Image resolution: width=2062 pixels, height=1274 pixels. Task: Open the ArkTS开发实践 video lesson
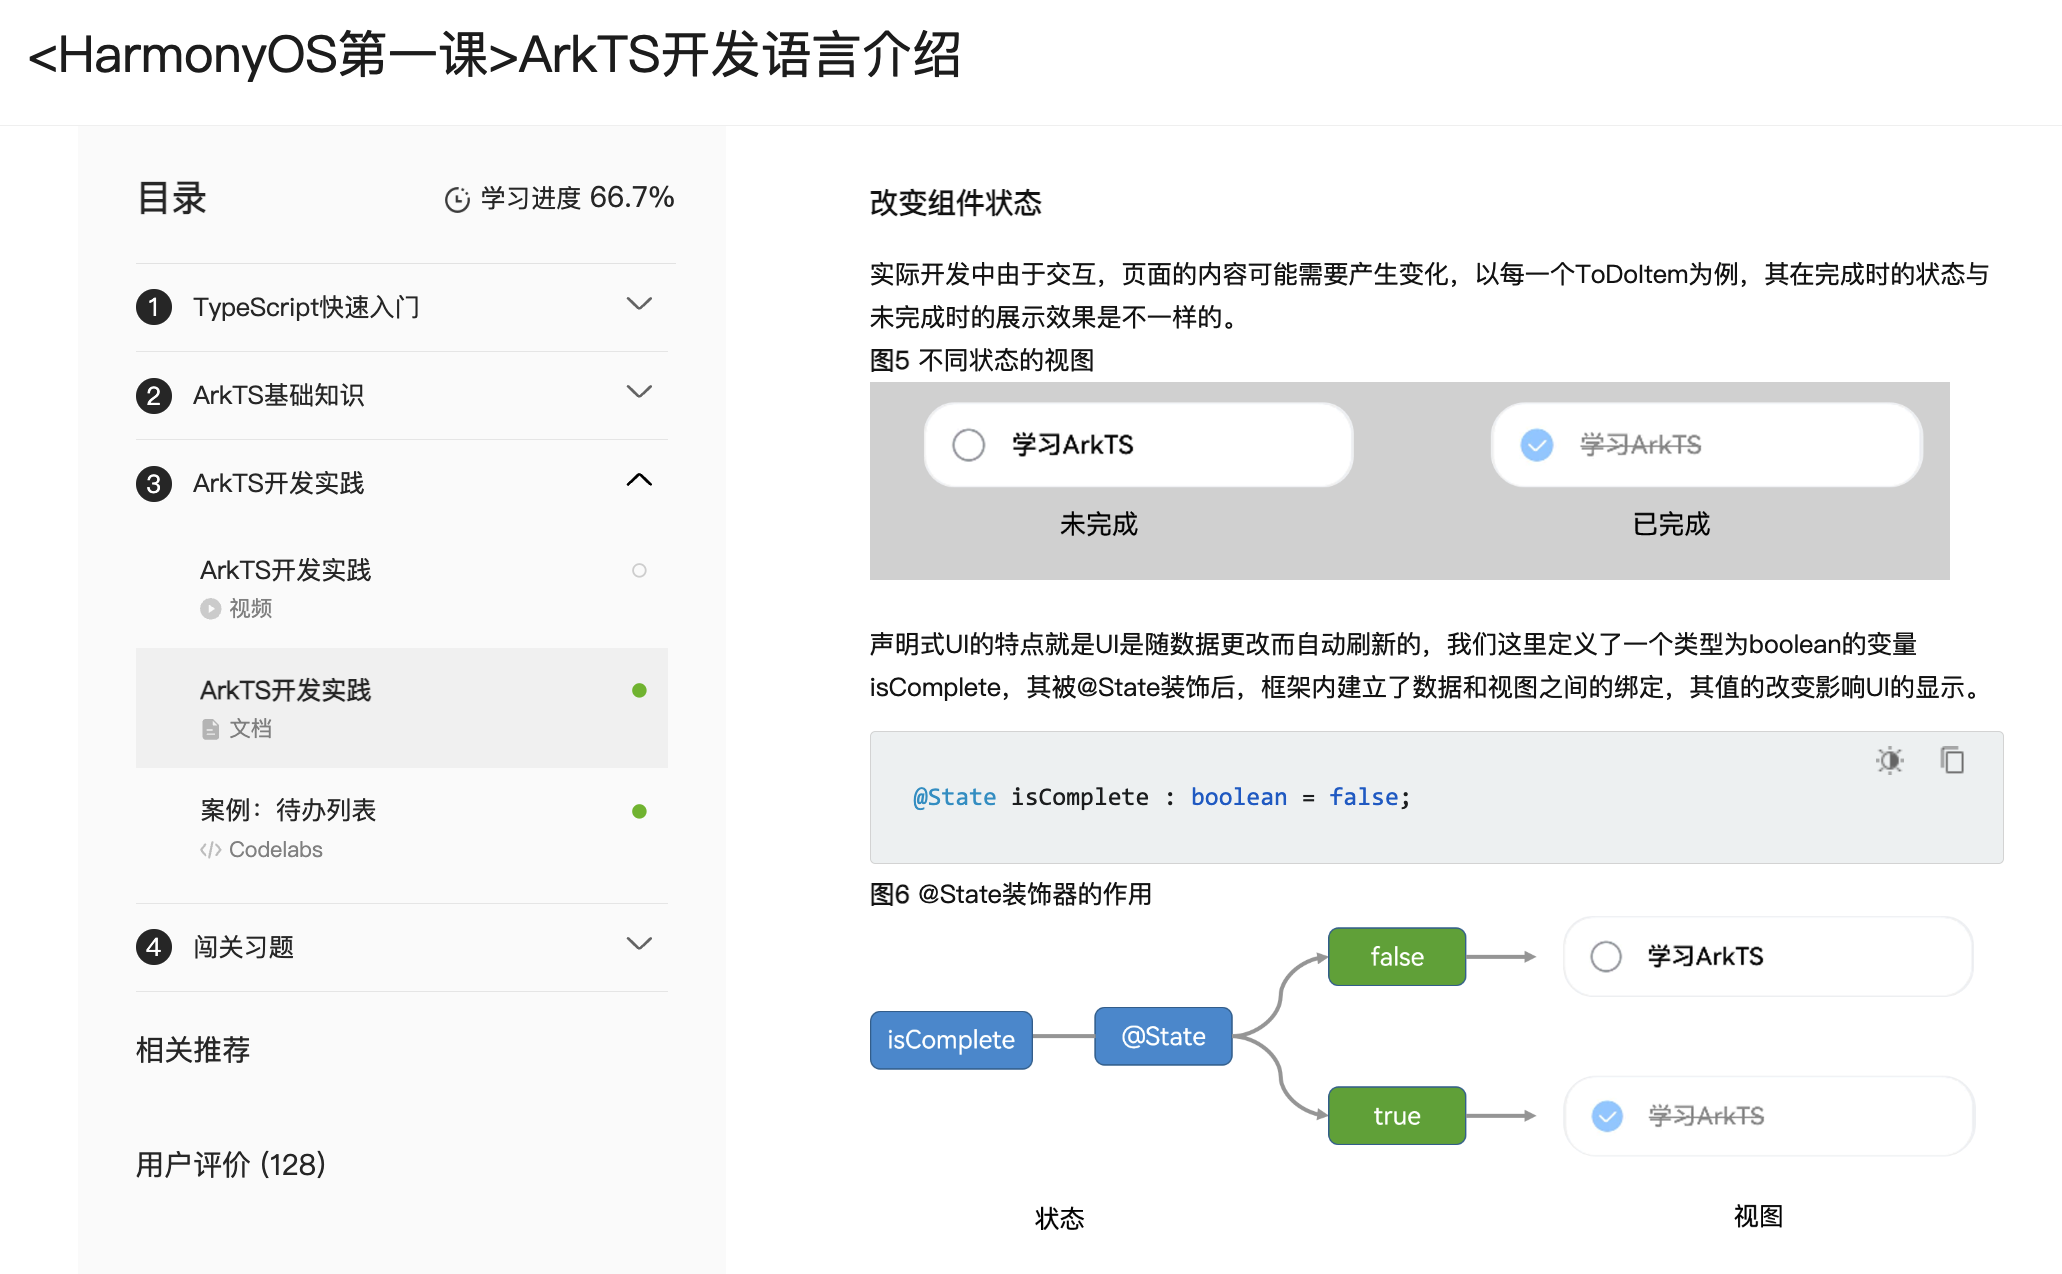(402, 588)
